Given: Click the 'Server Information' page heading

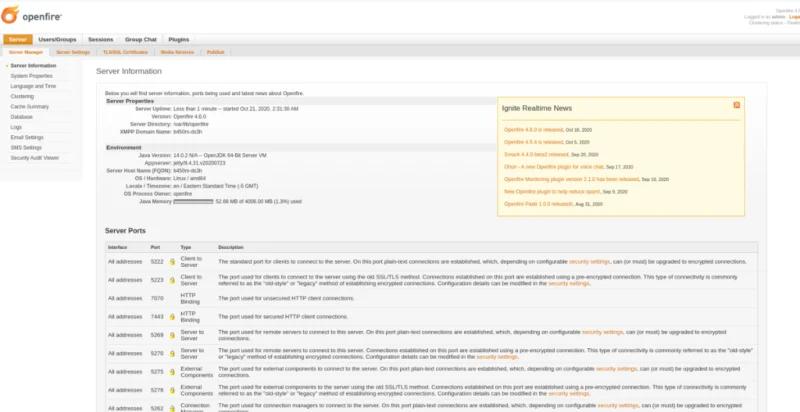Looking at the screenshot, I should click(x=129, y=71).
